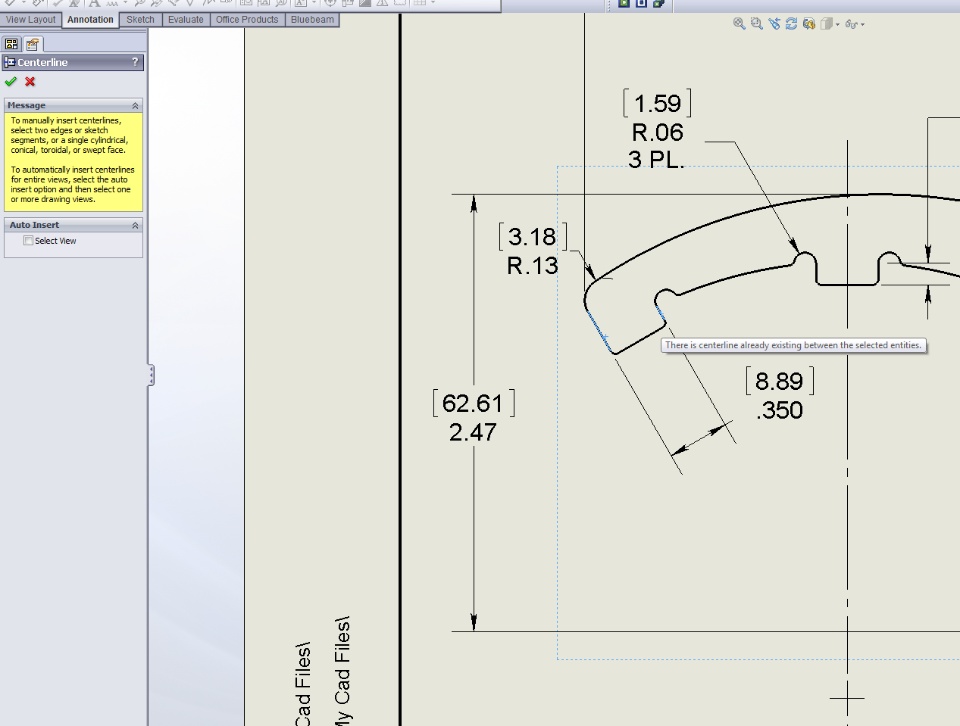
Task: Select the 8.89 / .350 width dimension
Action: 779,395
